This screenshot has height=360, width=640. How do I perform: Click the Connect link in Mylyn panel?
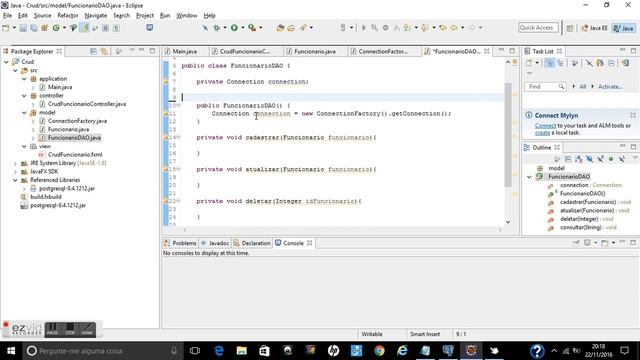(x=545, y=126)
